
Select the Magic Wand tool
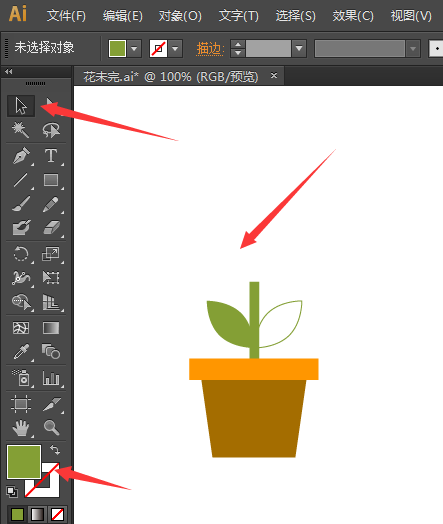click(21, 130)
